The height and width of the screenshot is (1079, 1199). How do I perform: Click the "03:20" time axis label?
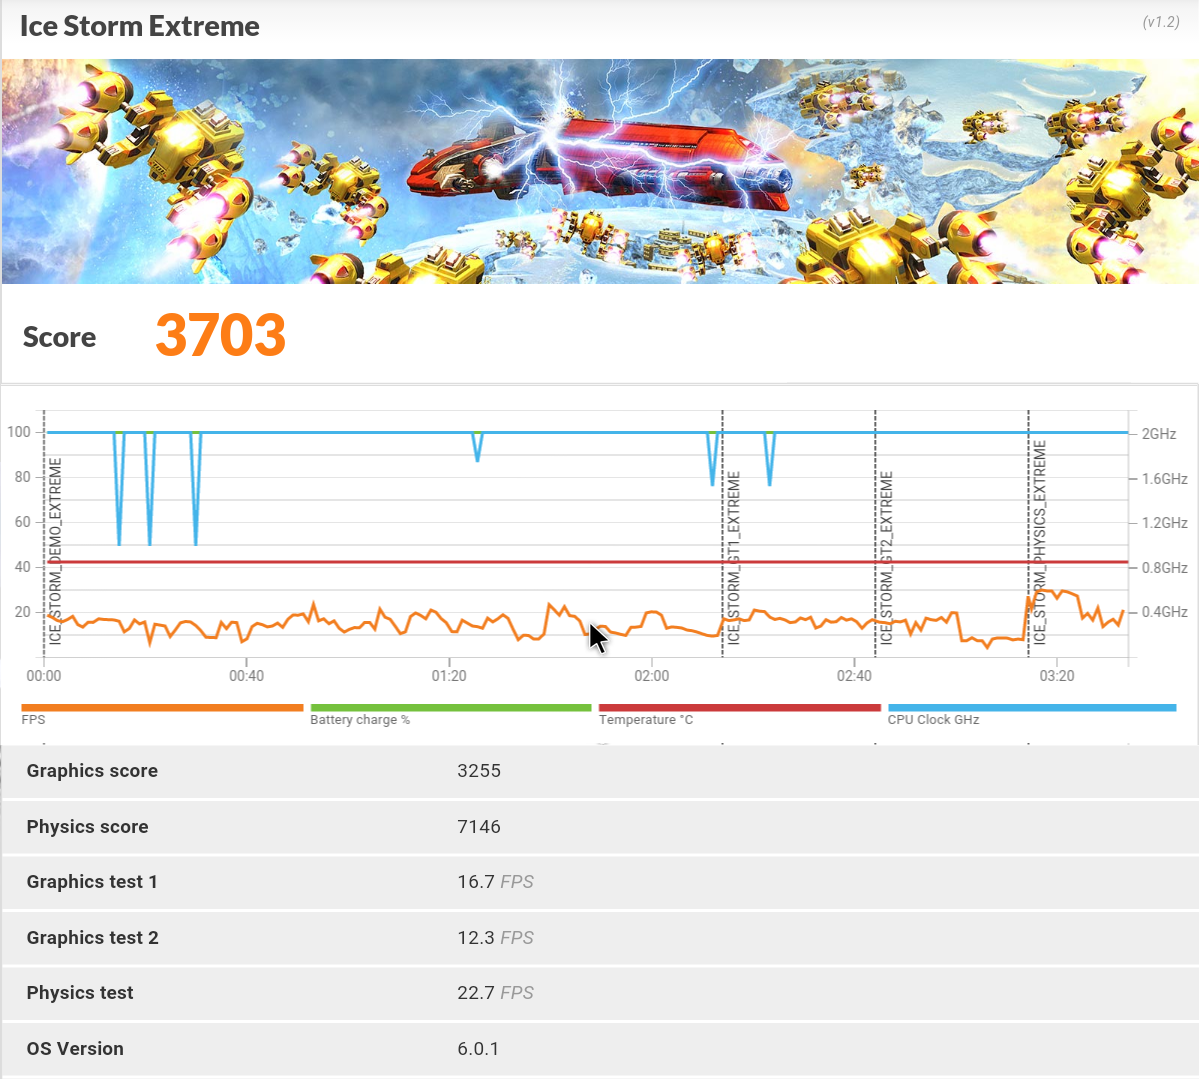coord(1057,676)
